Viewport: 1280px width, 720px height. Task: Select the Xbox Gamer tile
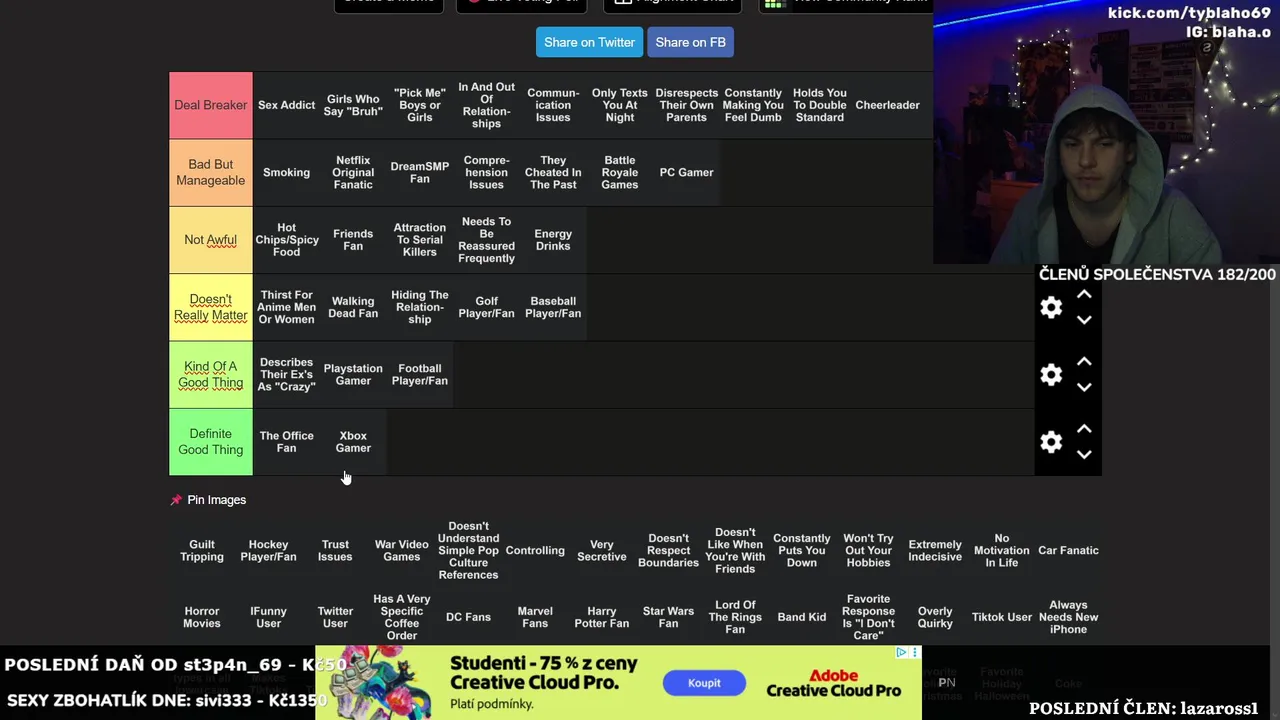click(x=353, y=441)
